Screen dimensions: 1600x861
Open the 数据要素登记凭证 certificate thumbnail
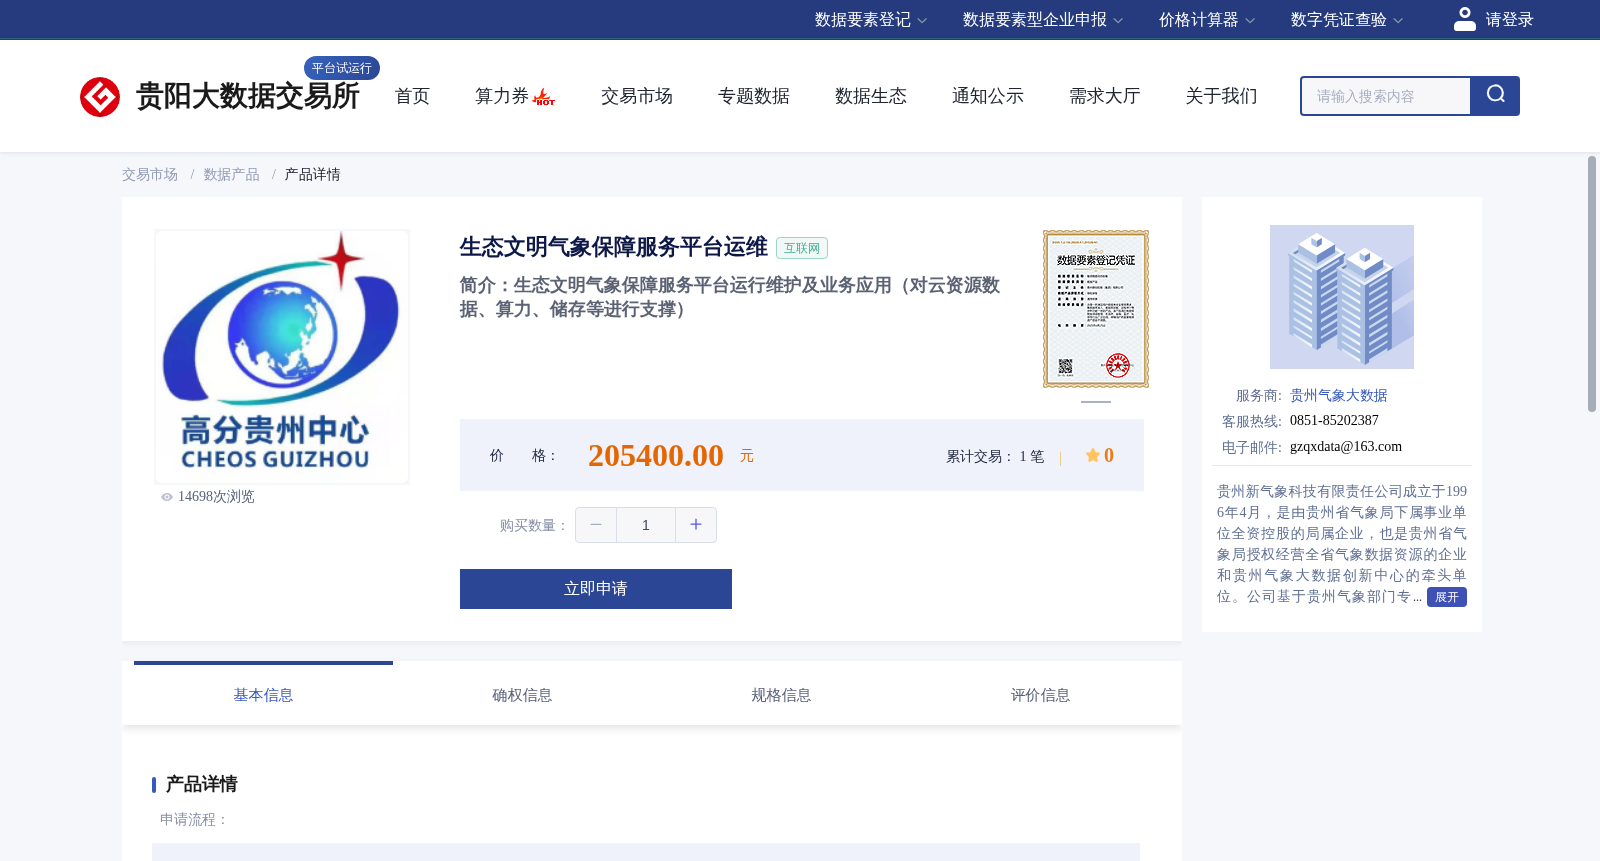click(1096, 309)
